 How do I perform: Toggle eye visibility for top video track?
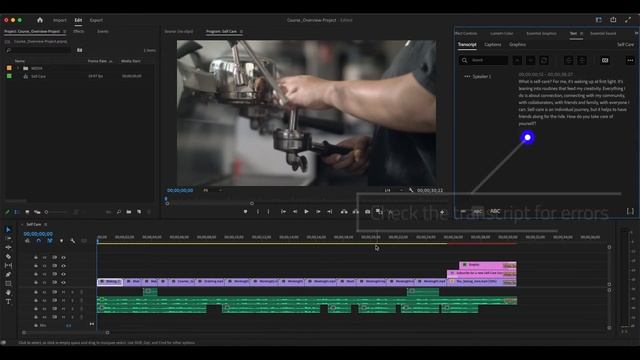pyautogui.click(x=63, y=258)
